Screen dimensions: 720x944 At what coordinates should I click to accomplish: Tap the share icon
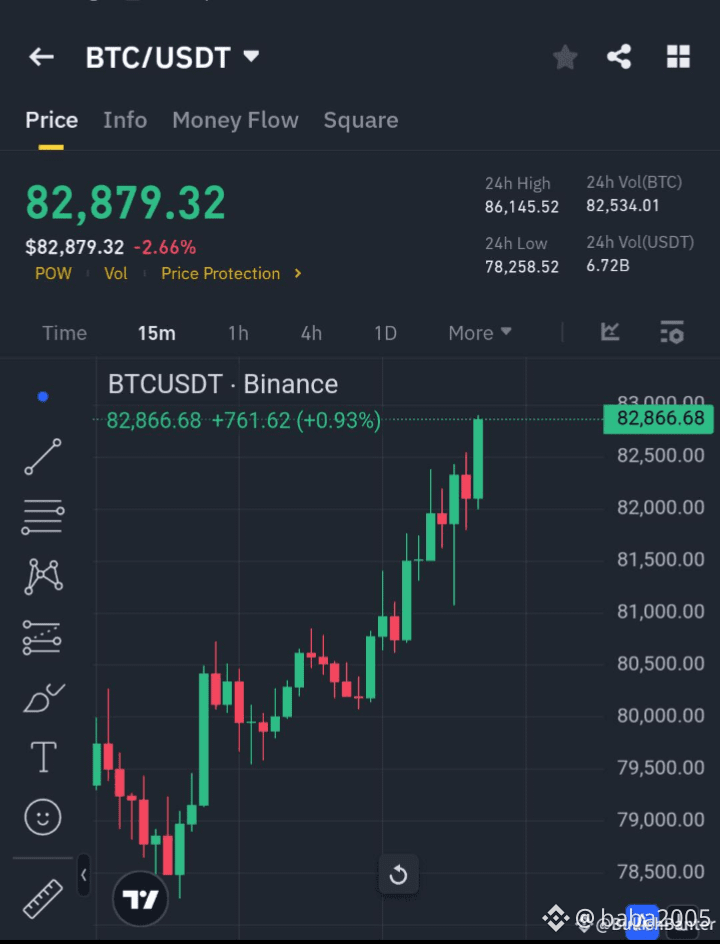coord(619,57)
